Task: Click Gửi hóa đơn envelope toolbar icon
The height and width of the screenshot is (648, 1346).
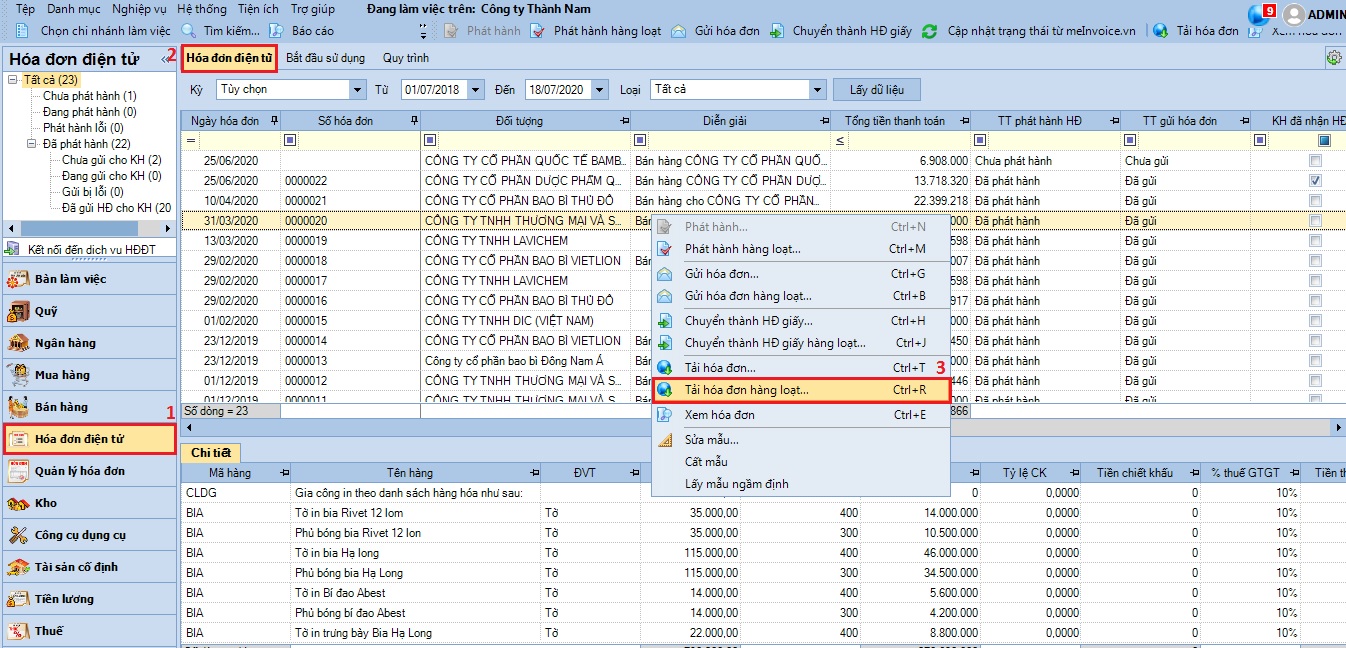Action: tap(678, 31)
